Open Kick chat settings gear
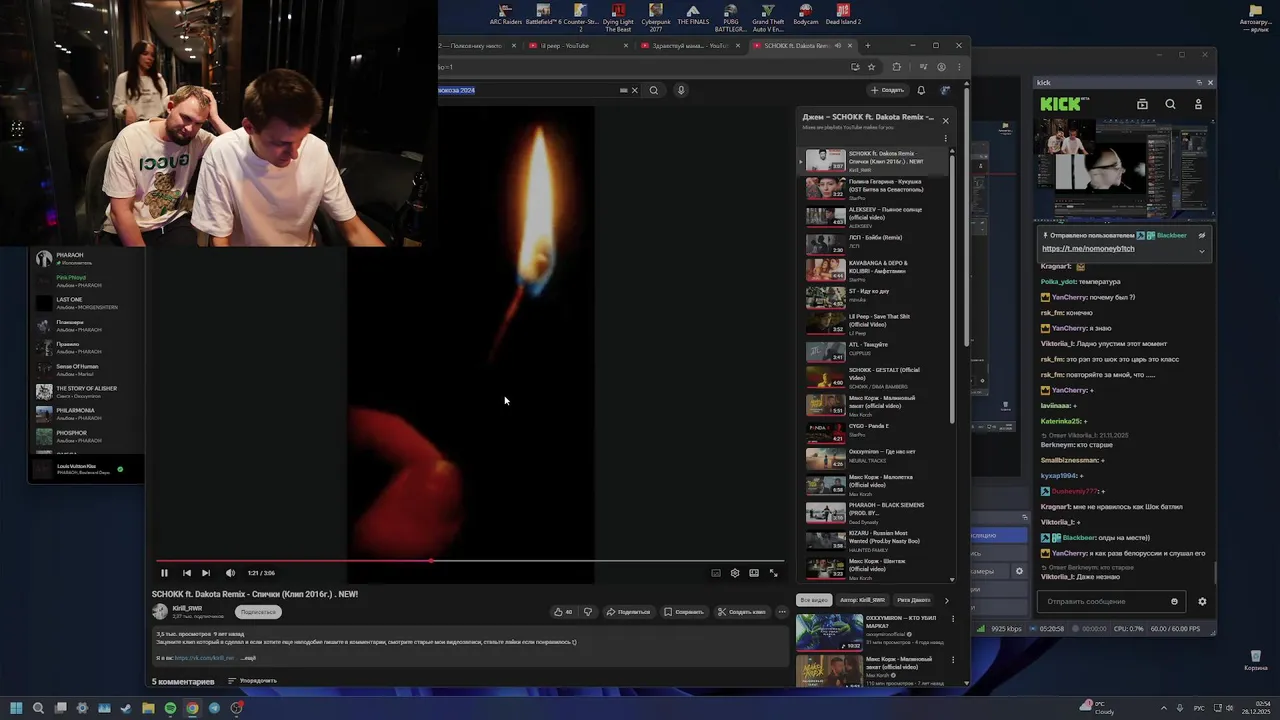This screenshot has height=720, width=1280. click(x=1202, y=602)
